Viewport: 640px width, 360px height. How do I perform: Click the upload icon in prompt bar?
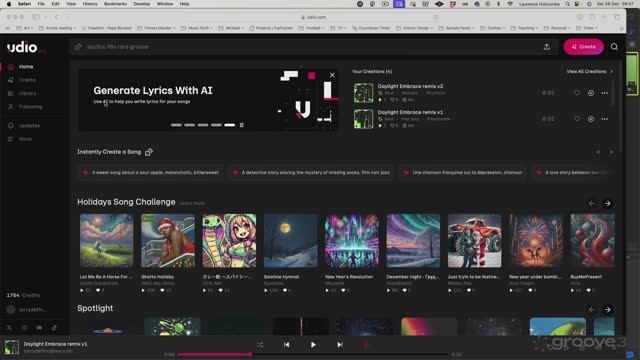[x=547, y=47]
